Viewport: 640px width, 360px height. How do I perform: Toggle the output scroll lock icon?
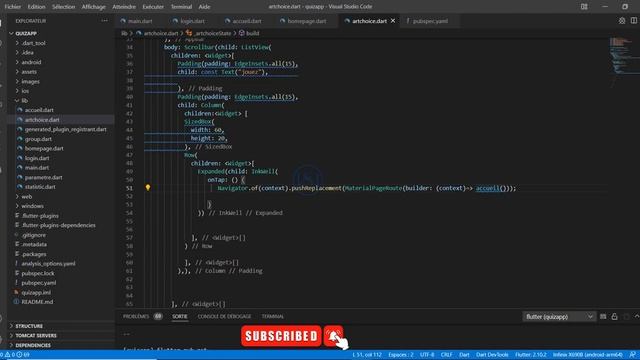[614, 317]
